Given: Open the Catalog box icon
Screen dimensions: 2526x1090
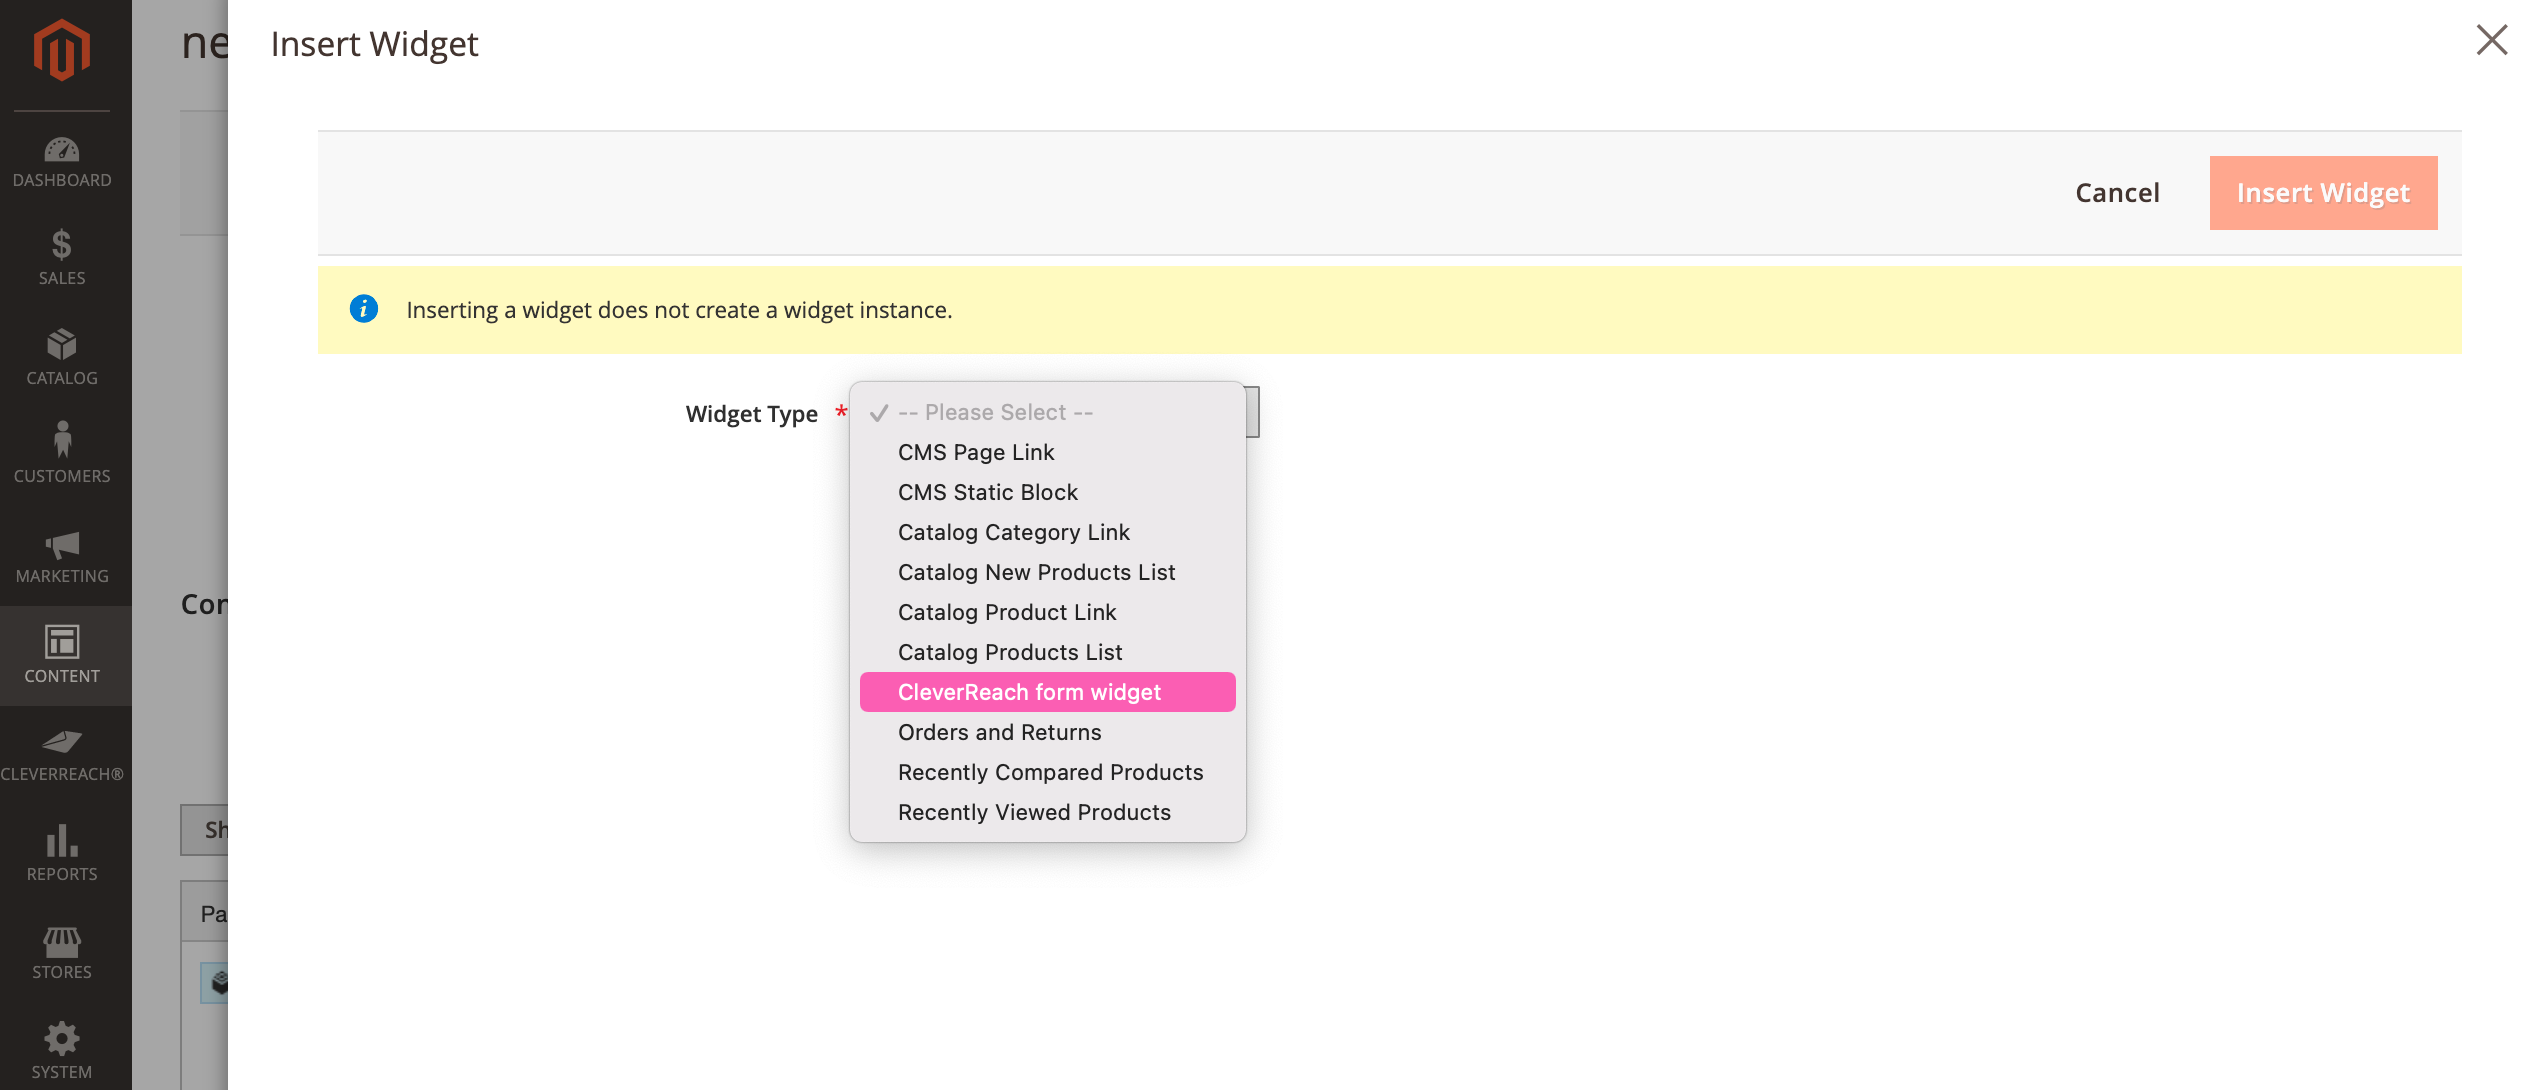Looking at the screenshot, I should coord(62,356).
